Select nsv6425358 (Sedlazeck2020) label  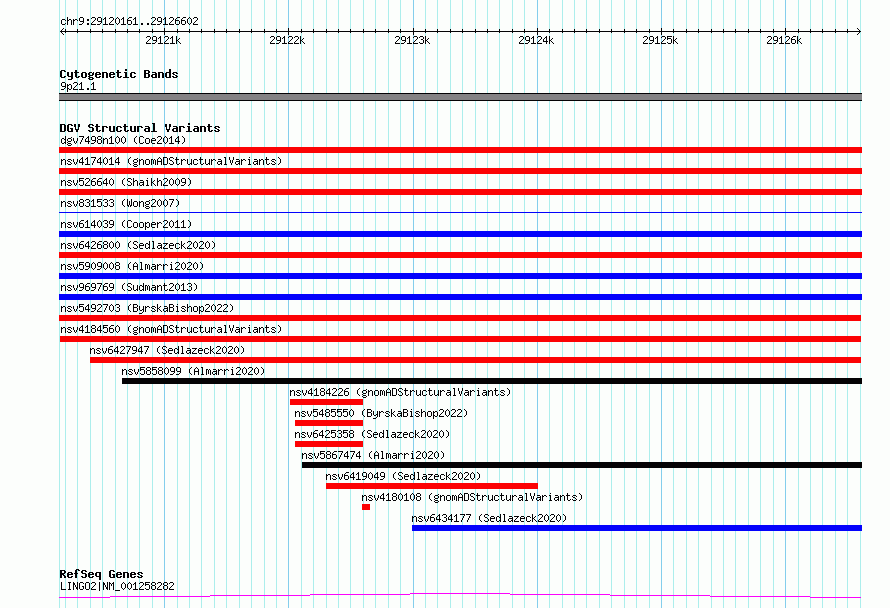click(372, 434)
